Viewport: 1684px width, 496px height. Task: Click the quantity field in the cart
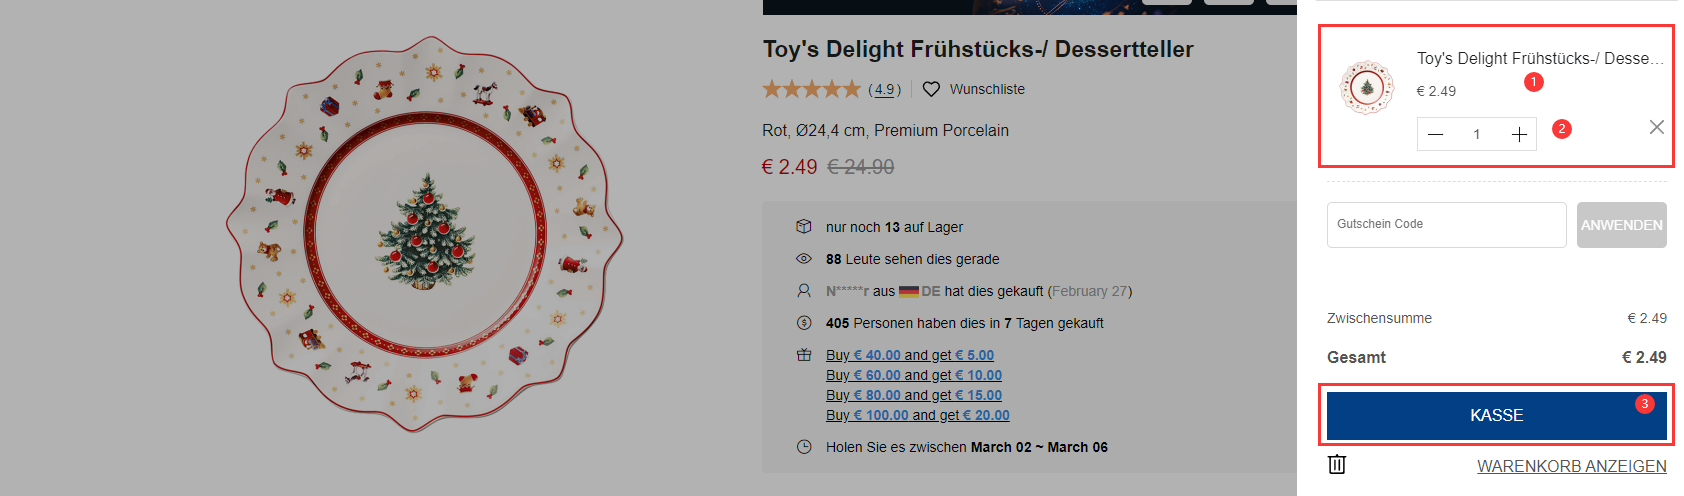(x=1476, y=134)
